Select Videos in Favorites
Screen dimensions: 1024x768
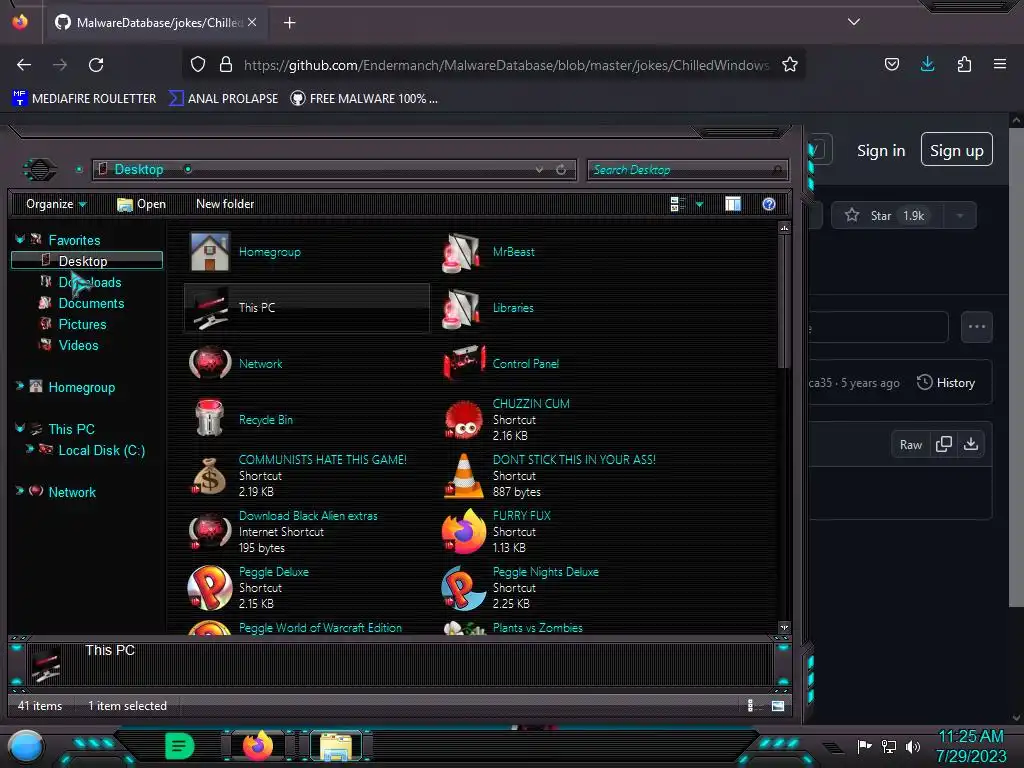click(78, 345)
